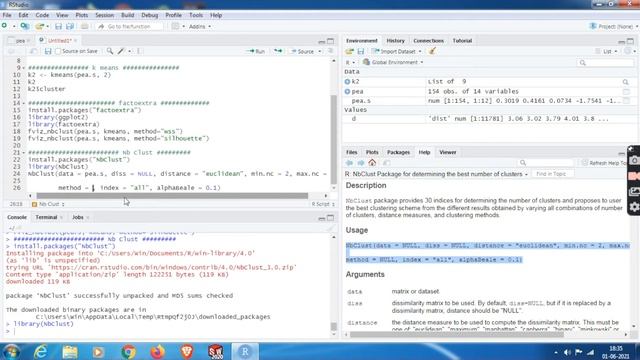Click the Go to file/function field

pyautogui.click(x=130, y=27)
